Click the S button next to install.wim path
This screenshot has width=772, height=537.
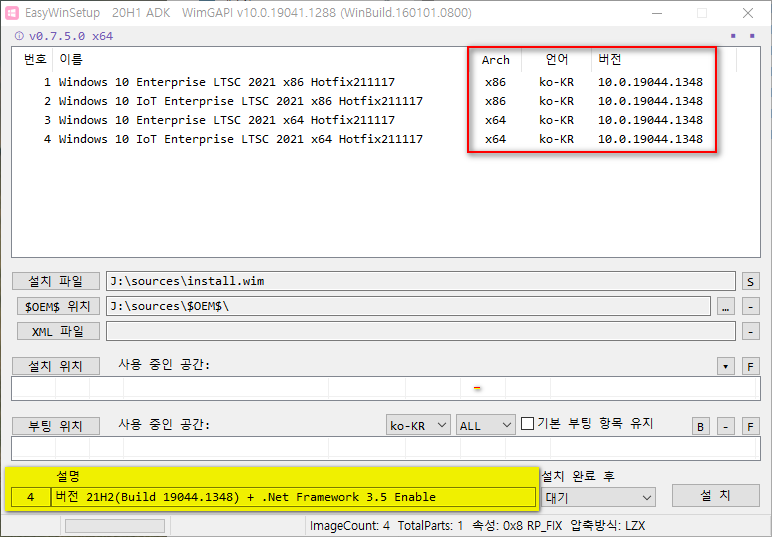(750, 282)
